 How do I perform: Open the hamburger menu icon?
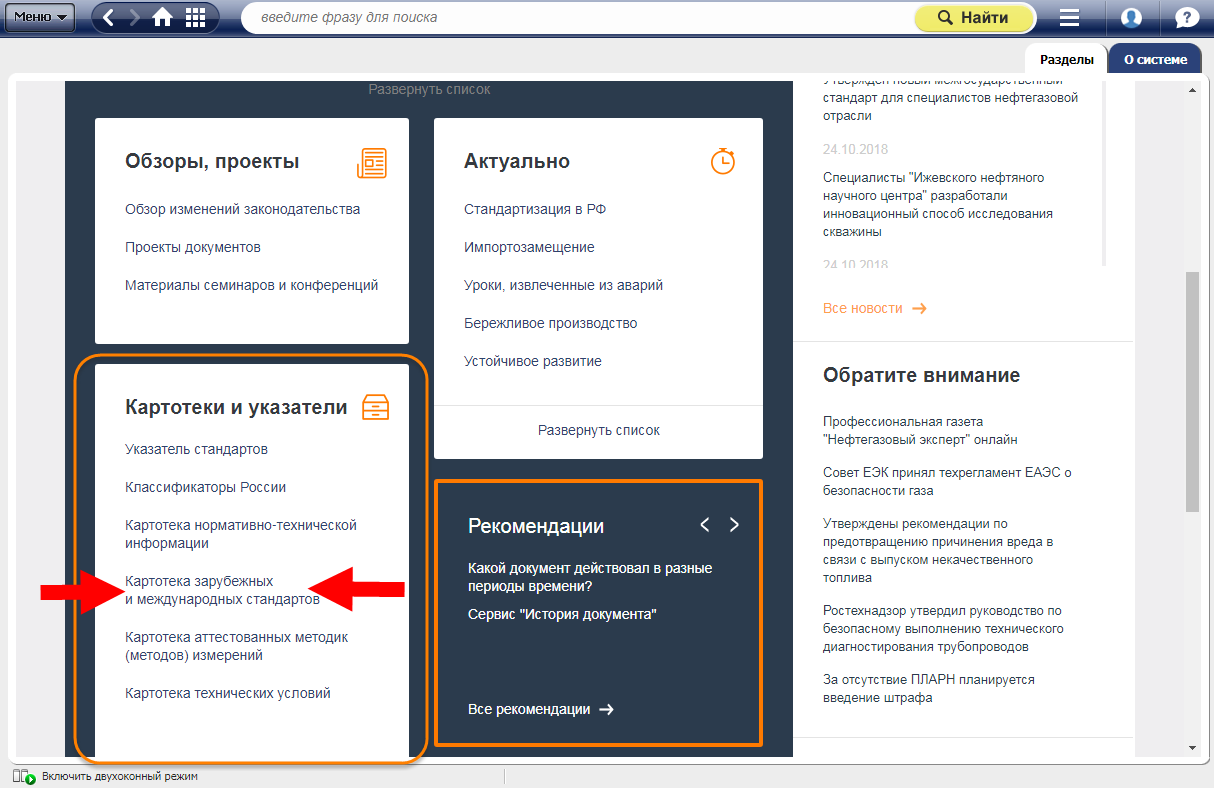[x=1070, y=18]
